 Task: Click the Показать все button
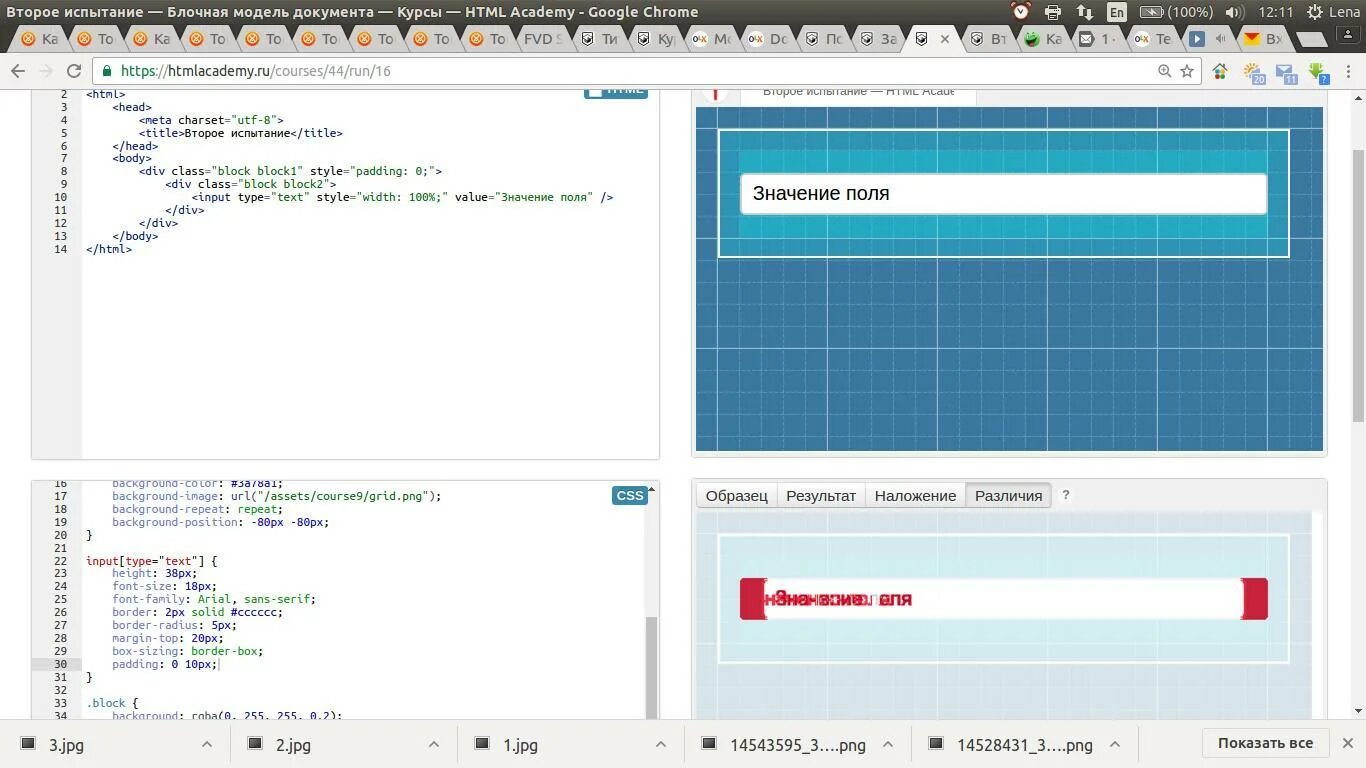coord(1265,743)
